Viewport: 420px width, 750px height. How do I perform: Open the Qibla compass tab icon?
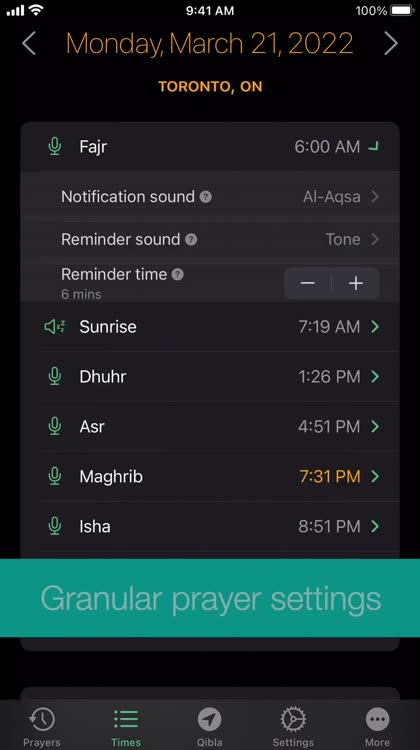(x=210, y=719)
